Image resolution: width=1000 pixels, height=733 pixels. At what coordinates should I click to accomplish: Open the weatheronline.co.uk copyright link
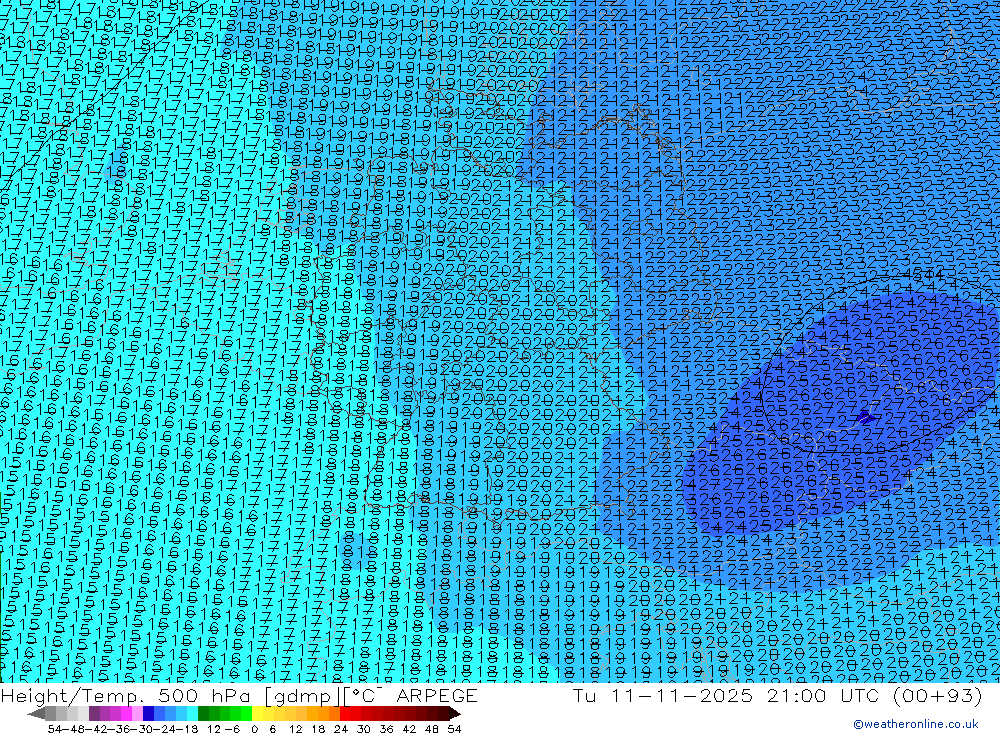pos(916,724)
